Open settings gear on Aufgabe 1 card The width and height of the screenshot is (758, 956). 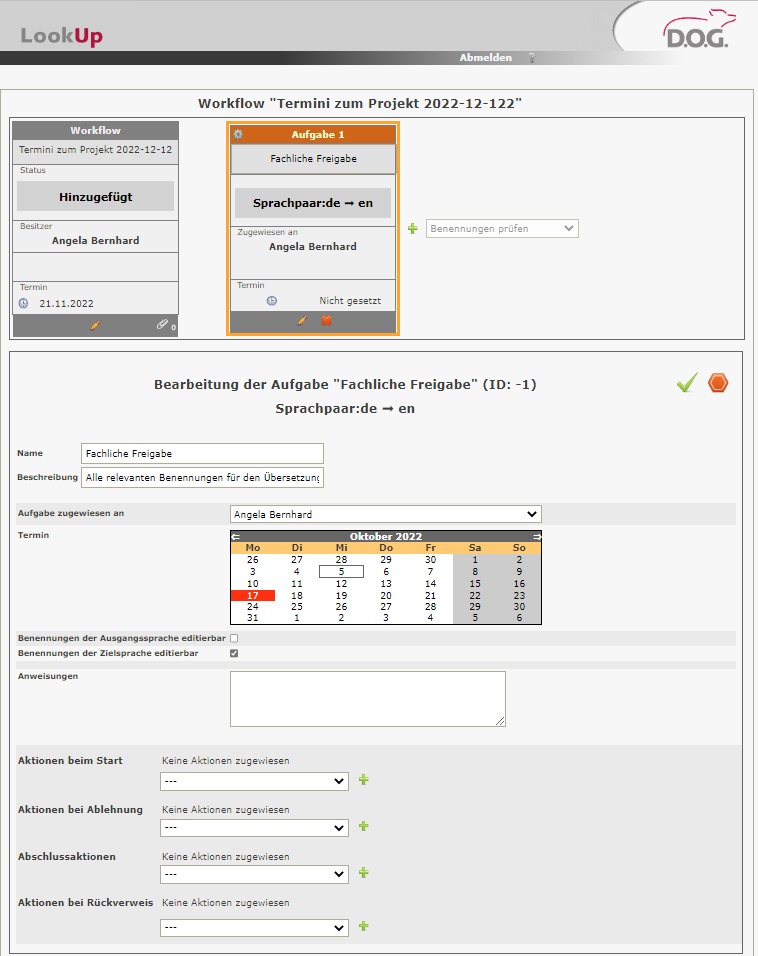pyautogui.click(x=238, y=134)
